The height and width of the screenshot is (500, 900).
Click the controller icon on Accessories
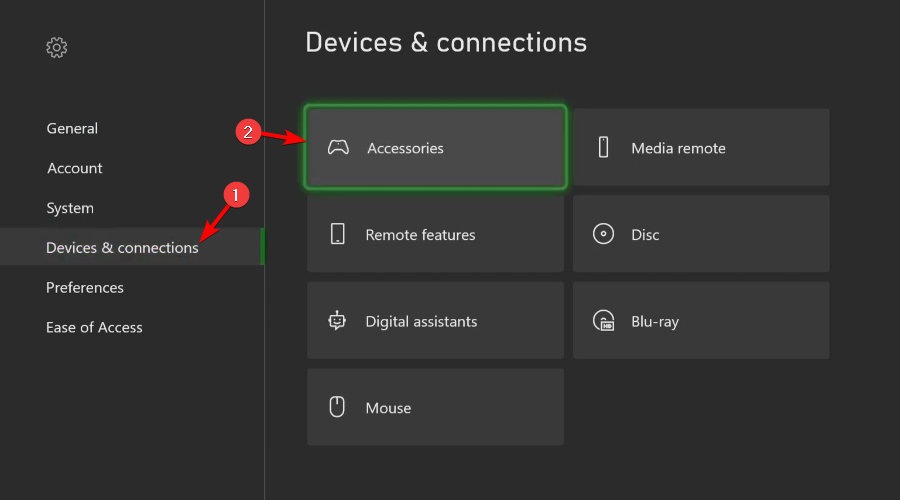339,148
